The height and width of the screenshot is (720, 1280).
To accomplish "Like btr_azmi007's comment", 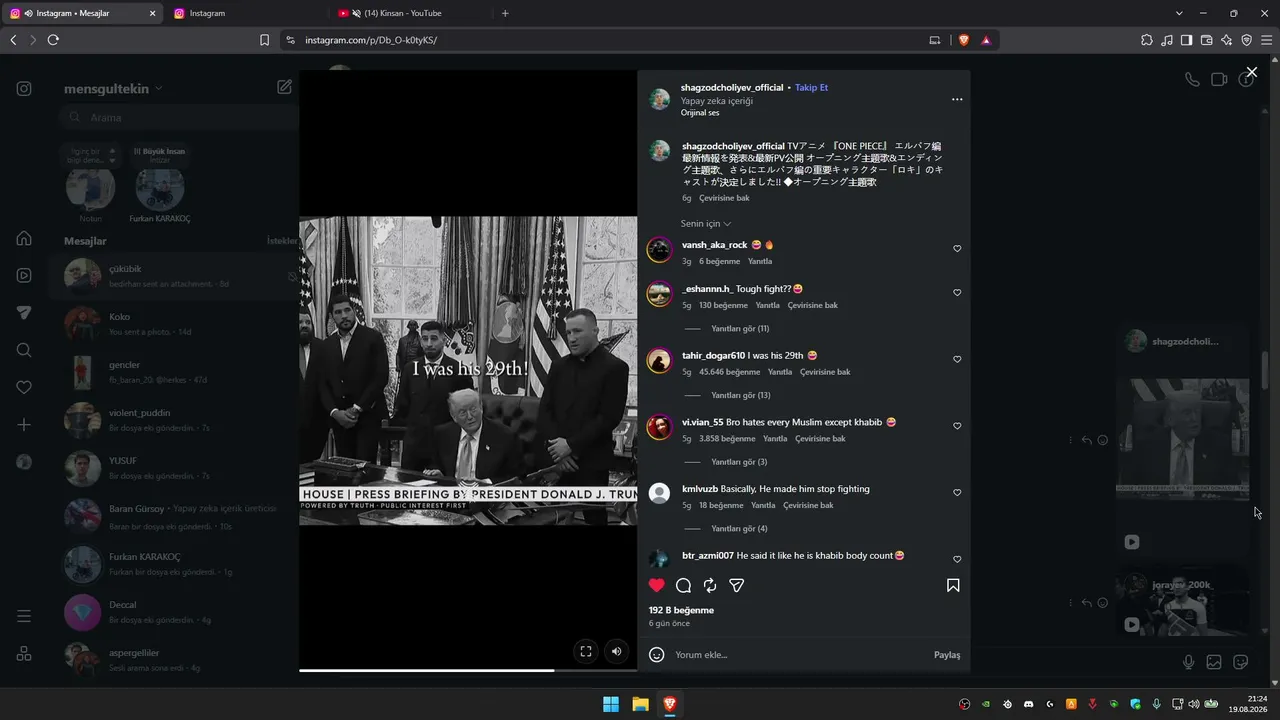I will tap(957, 559).
